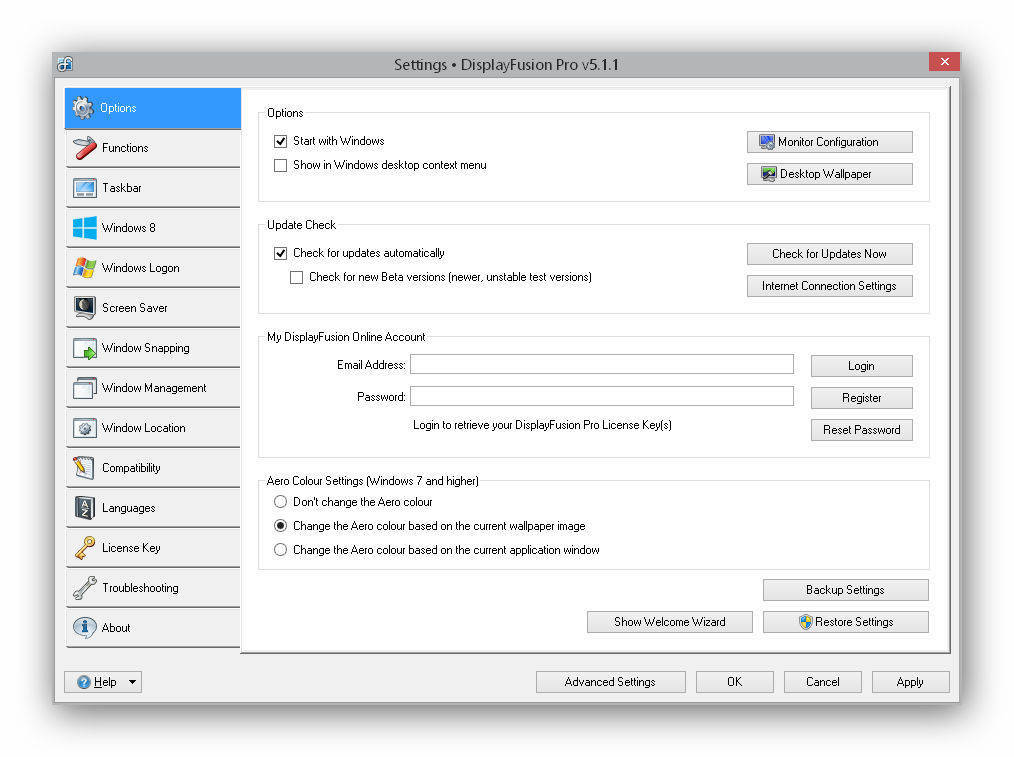
Task: Choose Aero colour based on application window
Action: pyautogui.click(x=280, y=550)
